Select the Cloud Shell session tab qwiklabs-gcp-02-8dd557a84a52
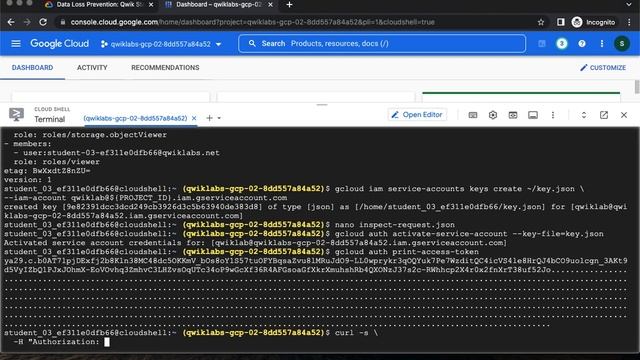This screenshot has width=640, height=360. (135, 118)
